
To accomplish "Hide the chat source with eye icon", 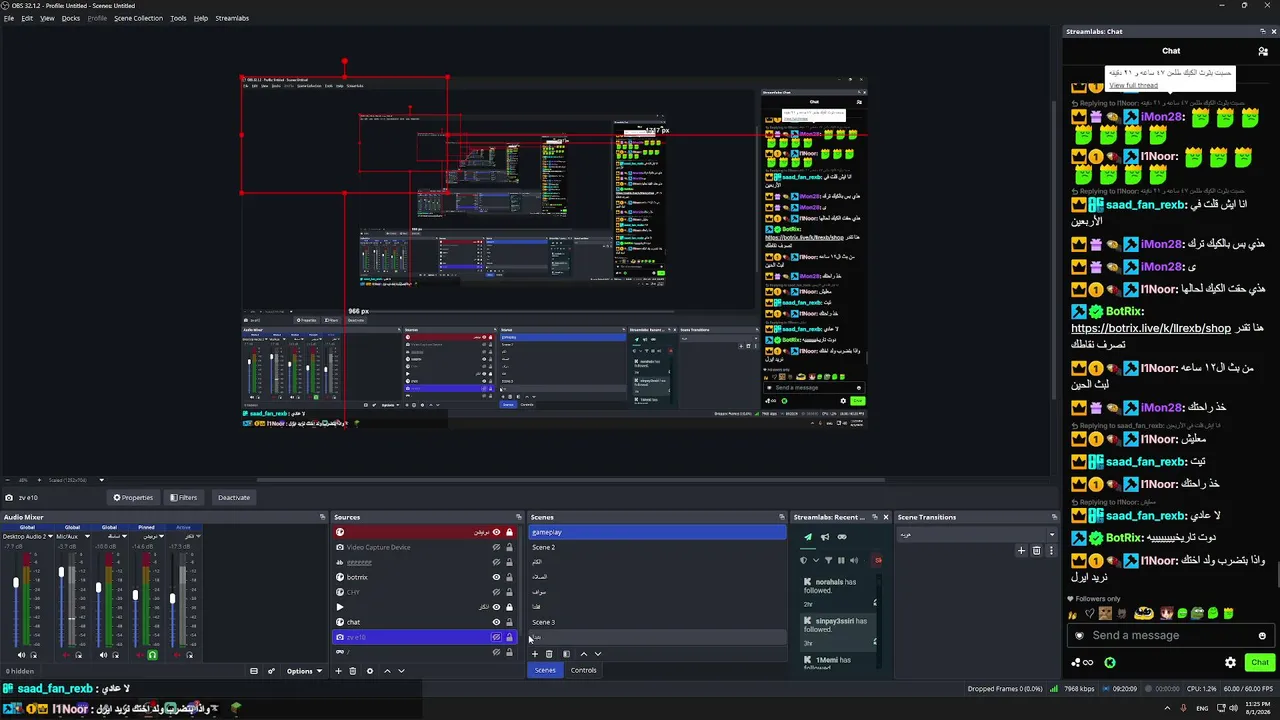I will click(x=496, y=622).
